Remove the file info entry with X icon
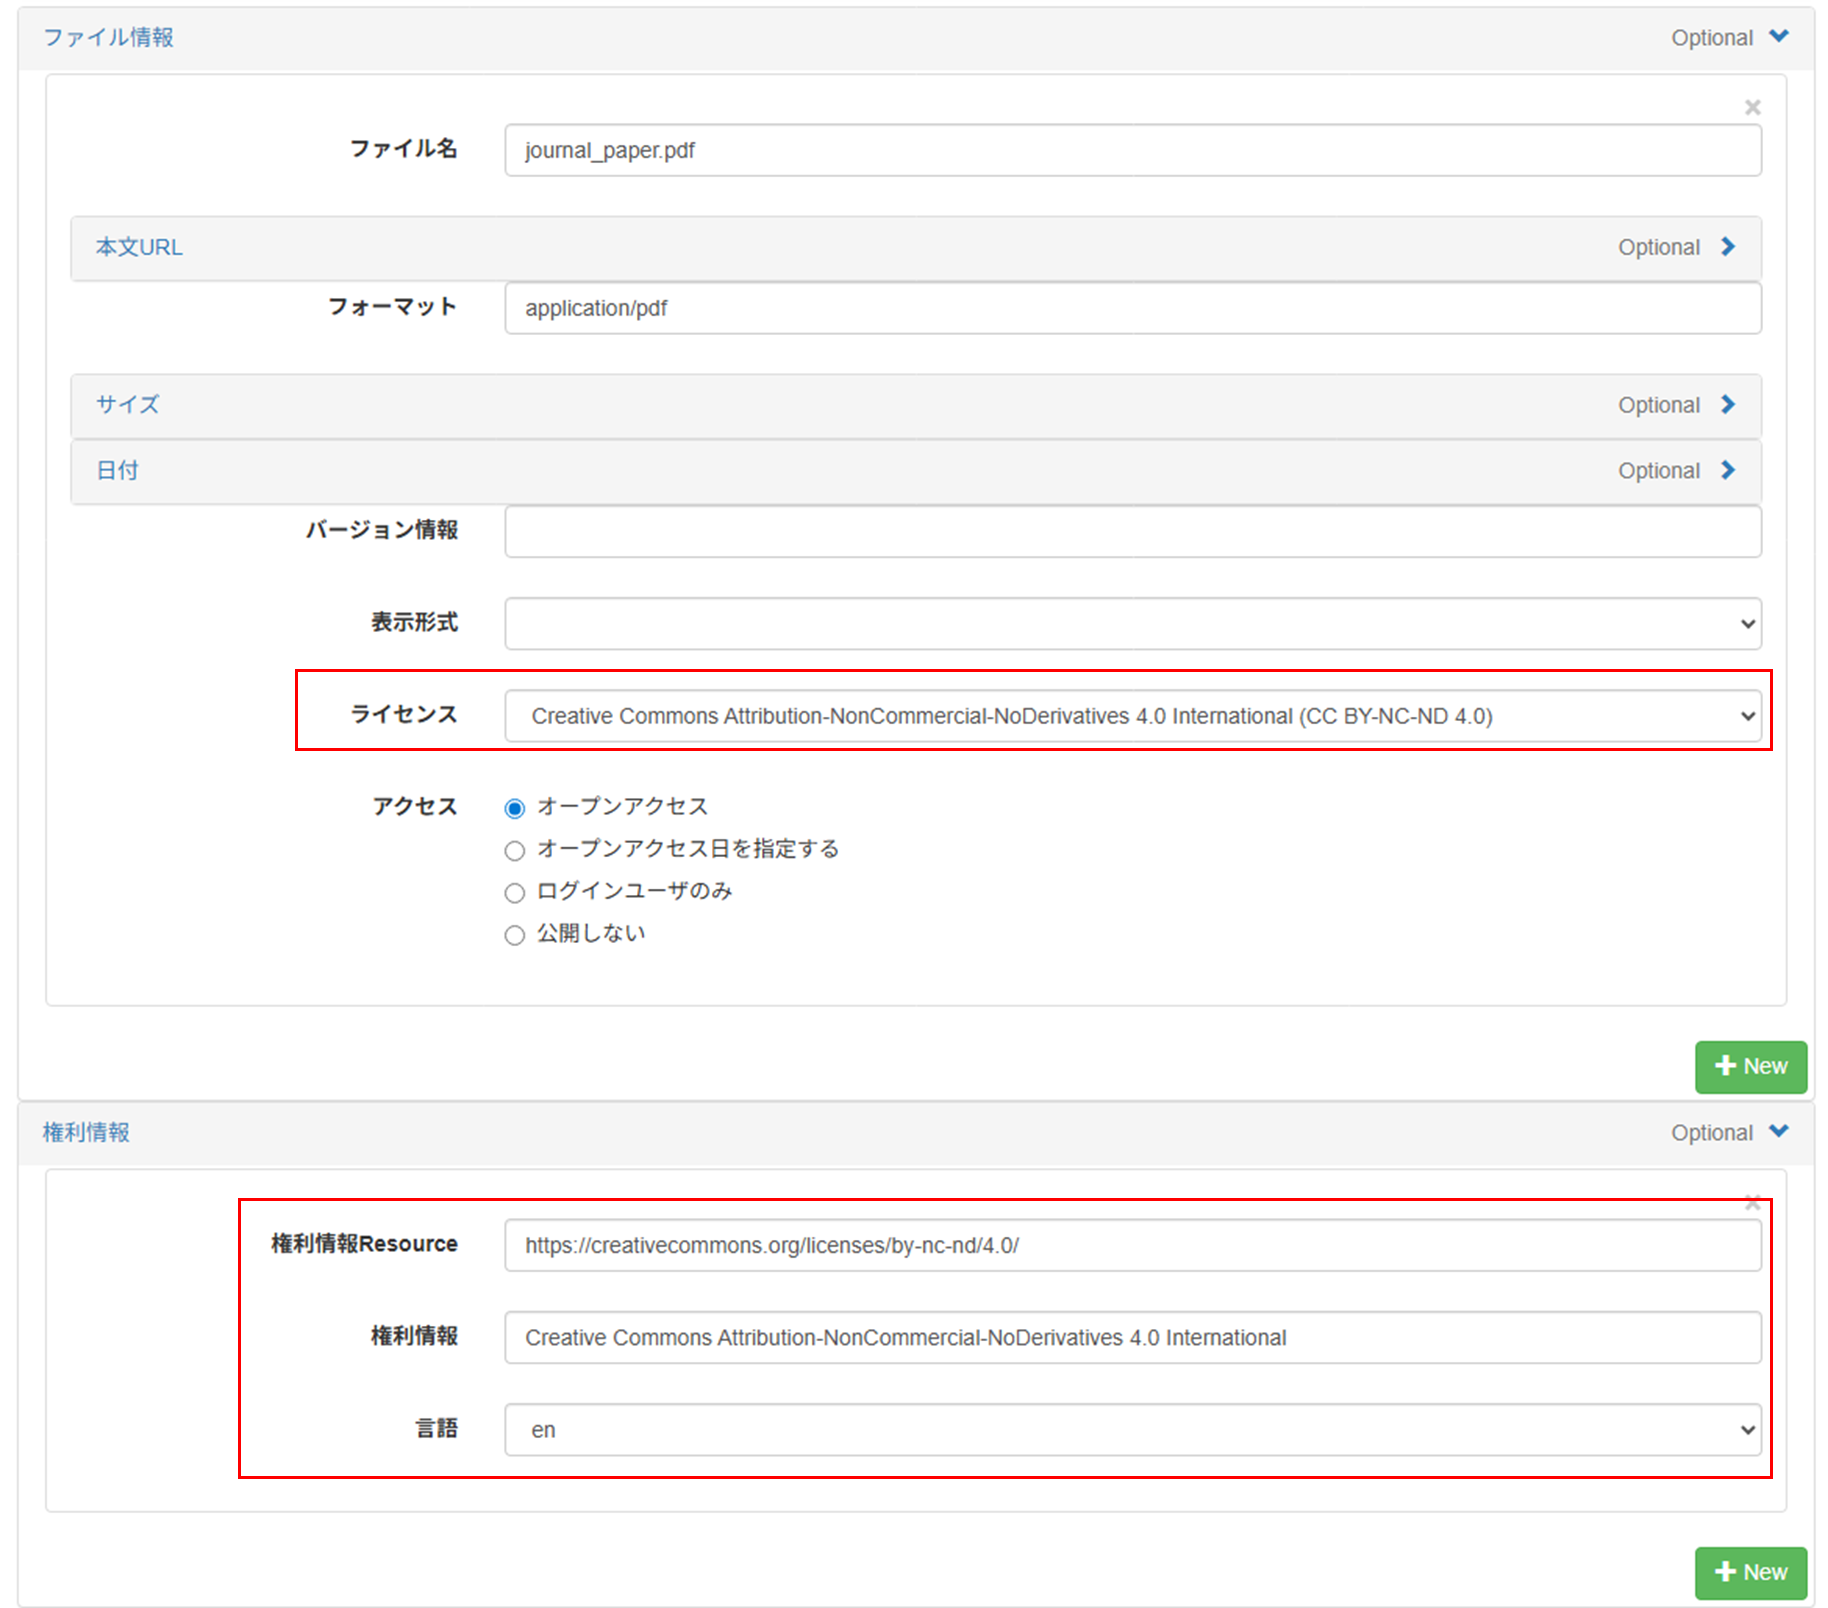Viewport: 1828px width, 1608px height. [x=1752, y=107]
